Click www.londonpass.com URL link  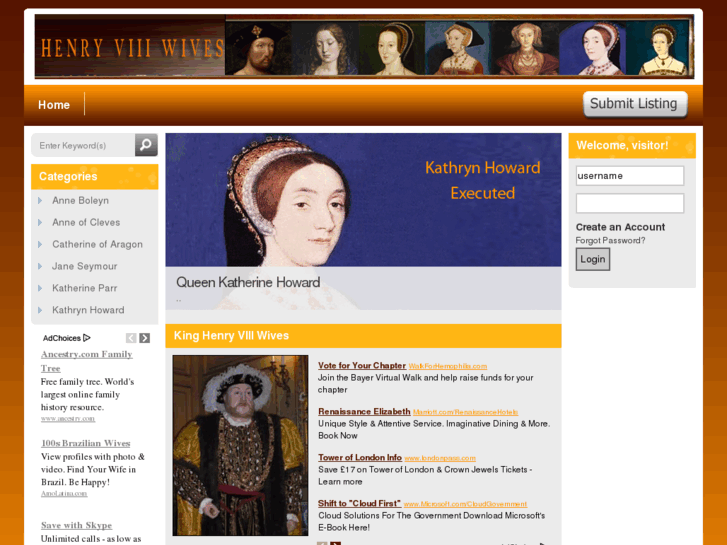[x=440, y=458]
